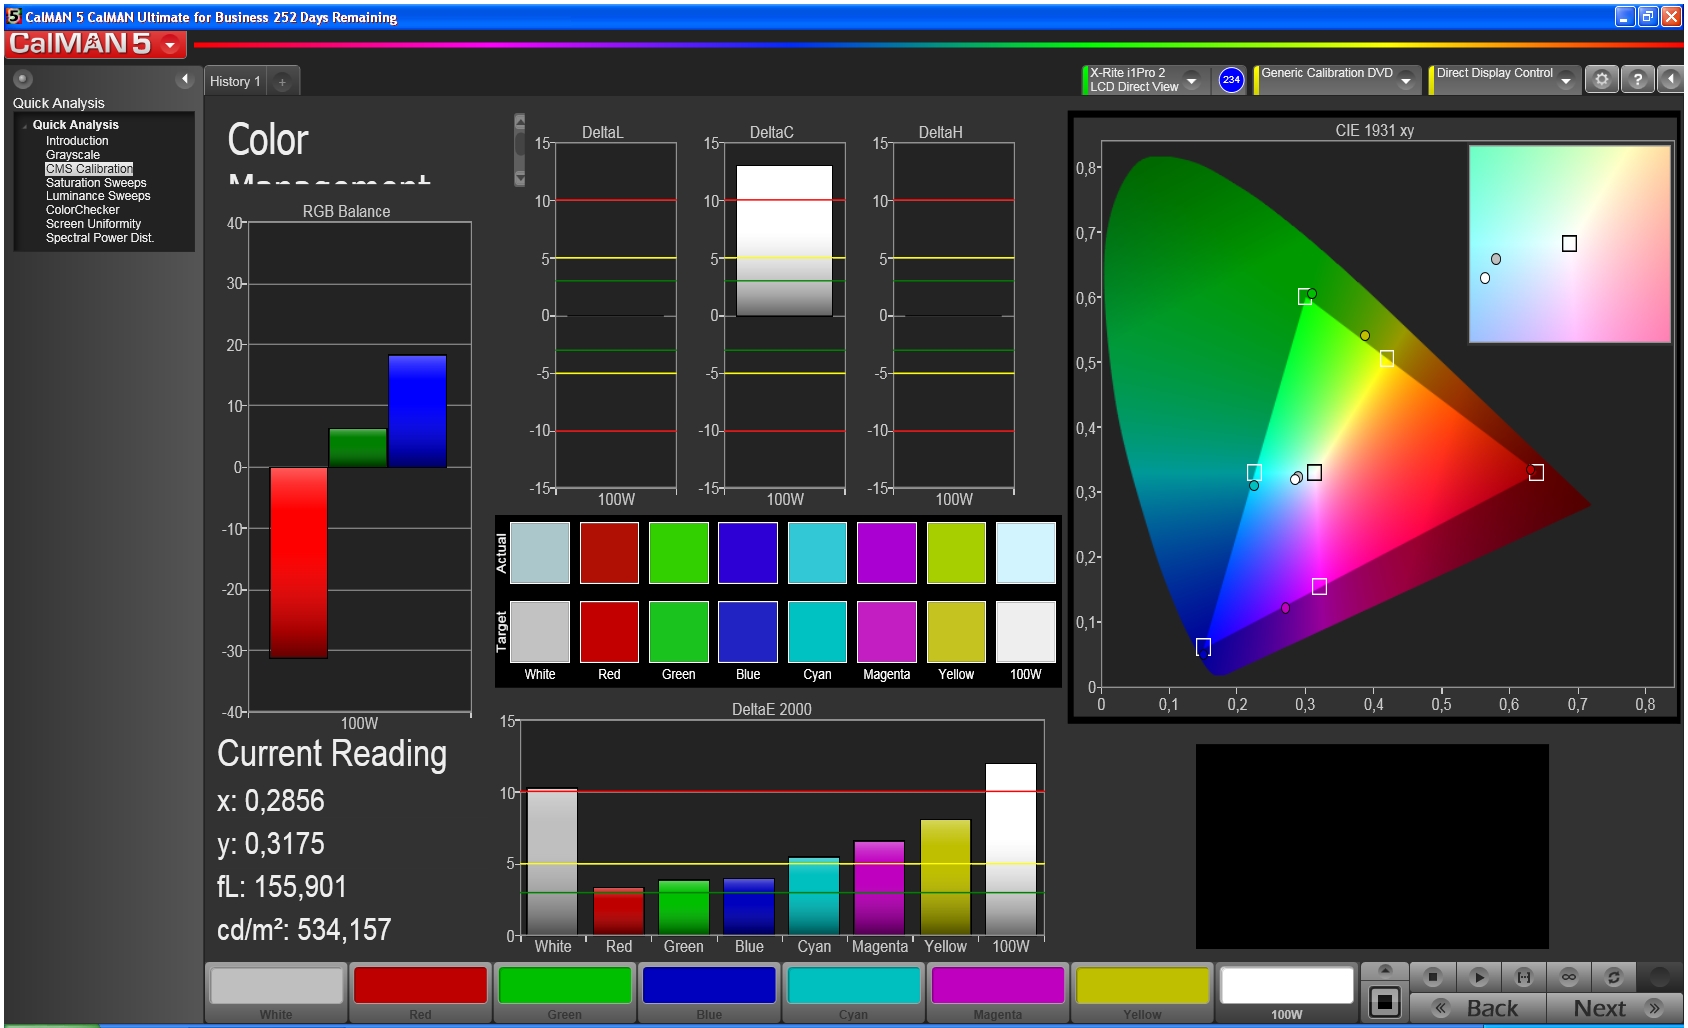Click the blue 234 meter status indicator
The image size is (1688, 1028).
coord(1231,80)
